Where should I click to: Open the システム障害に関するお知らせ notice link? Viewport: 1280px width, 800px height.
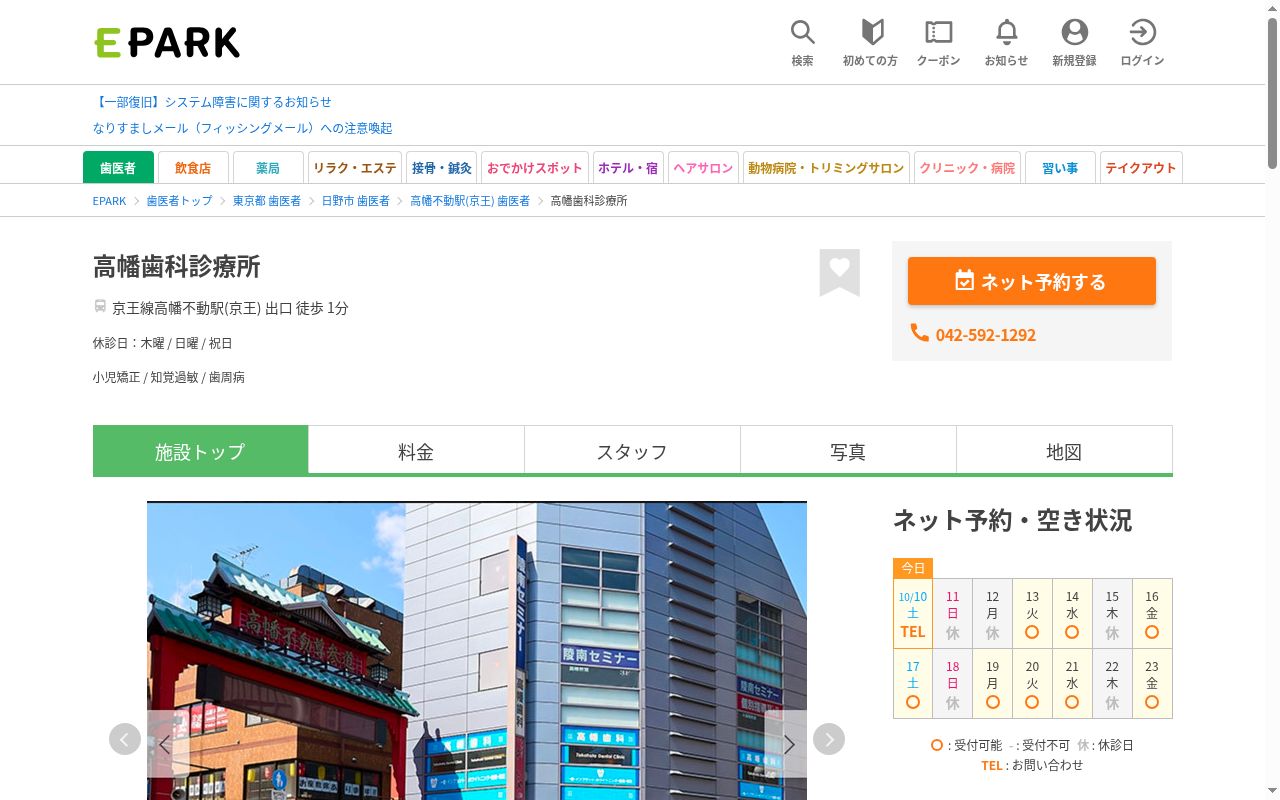tap(212, 102)
